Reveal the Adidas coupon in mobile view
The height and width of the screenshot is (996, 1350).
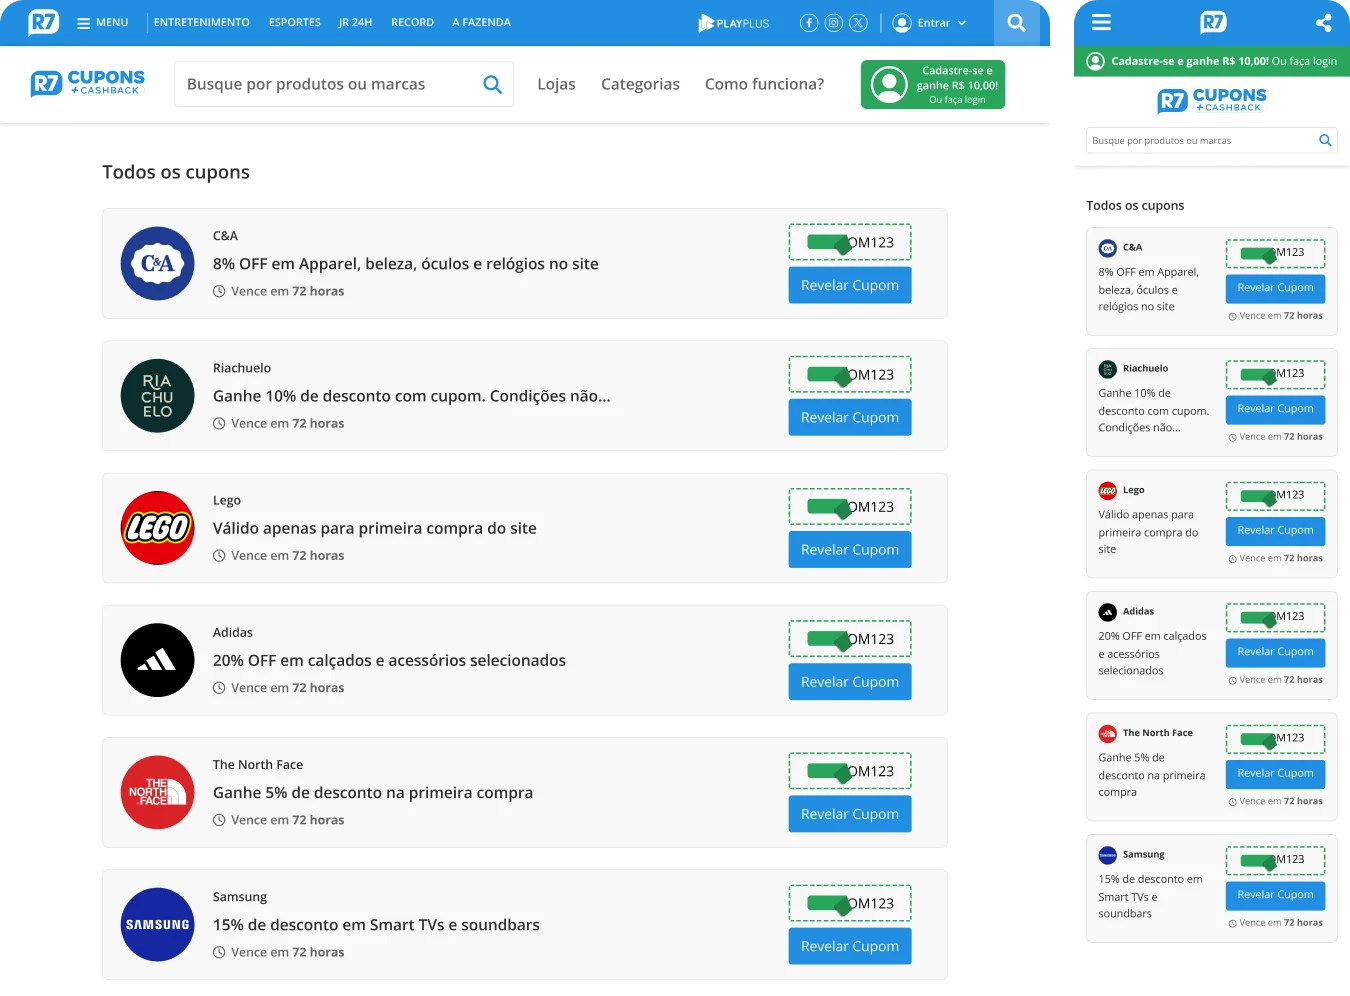(1275, 652)
